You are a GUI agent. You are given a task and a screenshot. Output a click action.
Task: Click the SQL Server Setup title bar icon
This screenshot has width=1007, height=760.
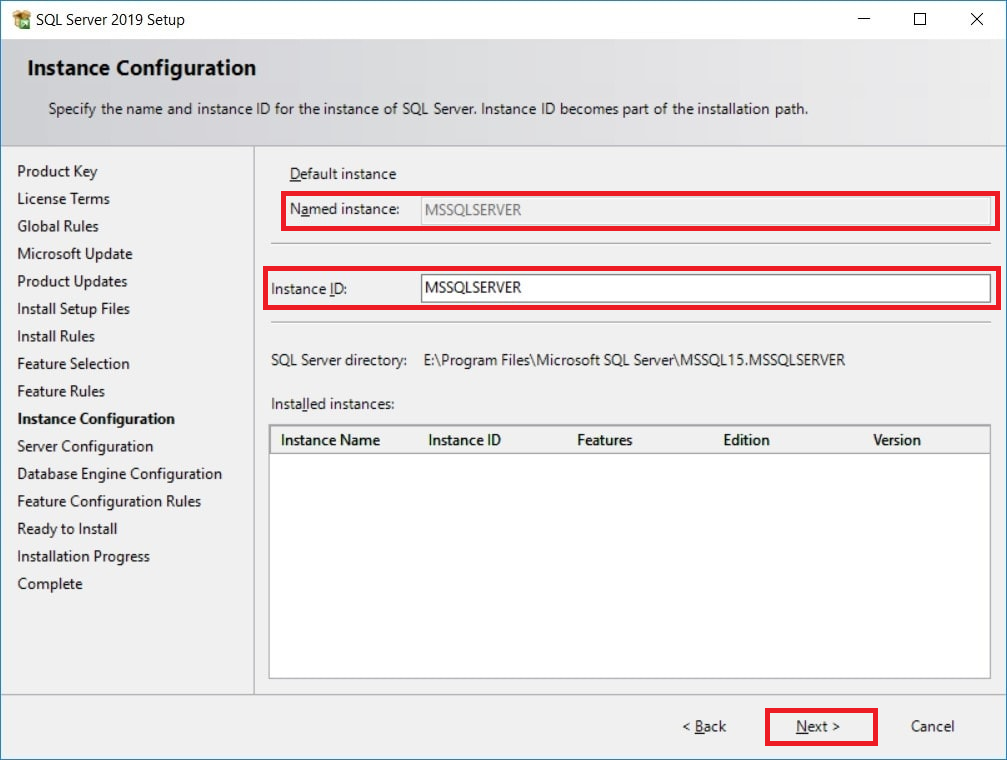coord(20,20)
